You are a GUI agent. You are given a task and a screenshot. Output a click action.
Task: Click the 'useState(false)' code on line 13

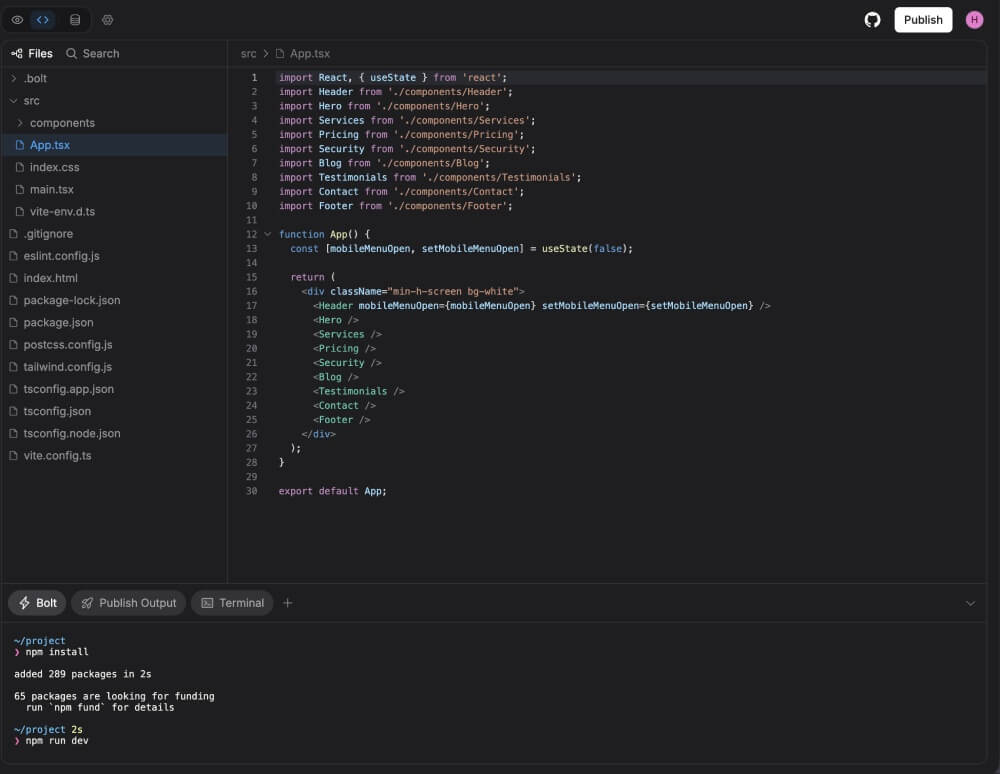[585, 249]
